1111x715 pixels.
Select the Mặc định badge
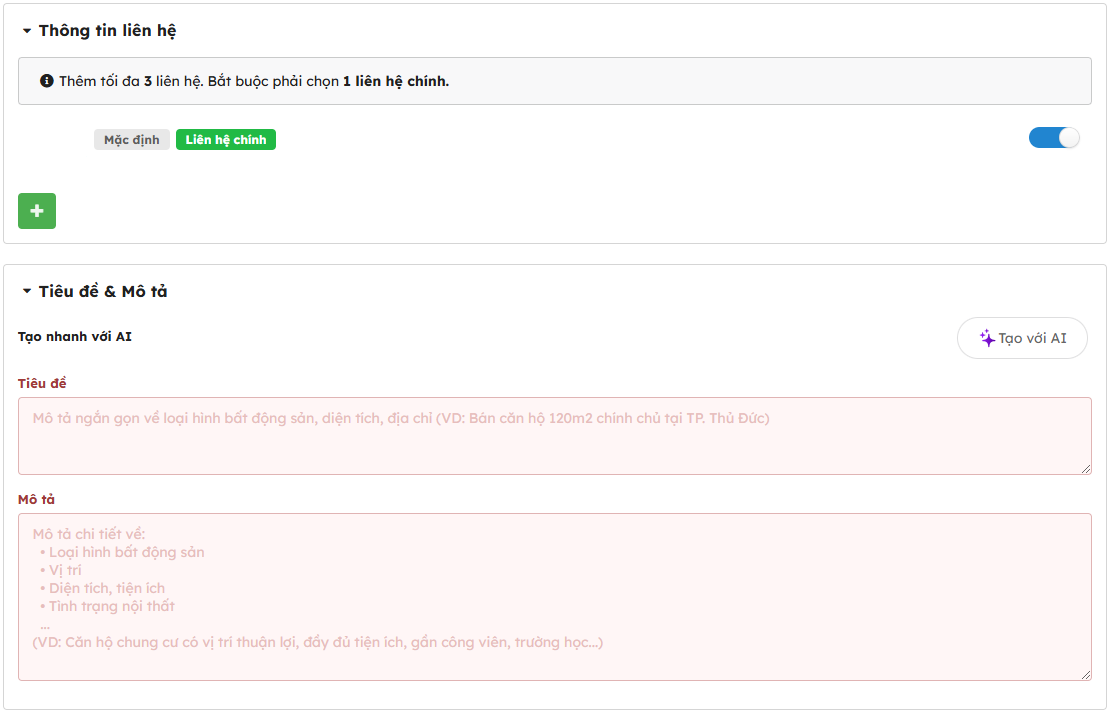click(x=132, y=140)
